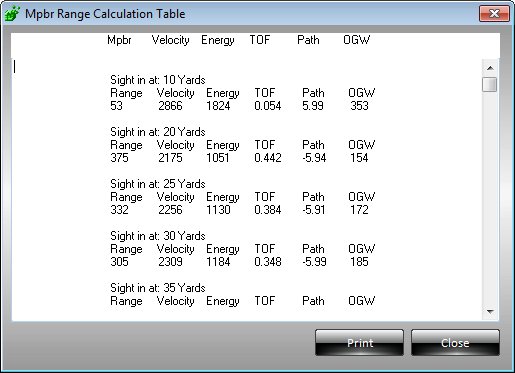The height and width of the screenshot is (373, 515).
Task: Click the 'Mpbr Range Calculation Table' window title
Action: coord(105,14)
